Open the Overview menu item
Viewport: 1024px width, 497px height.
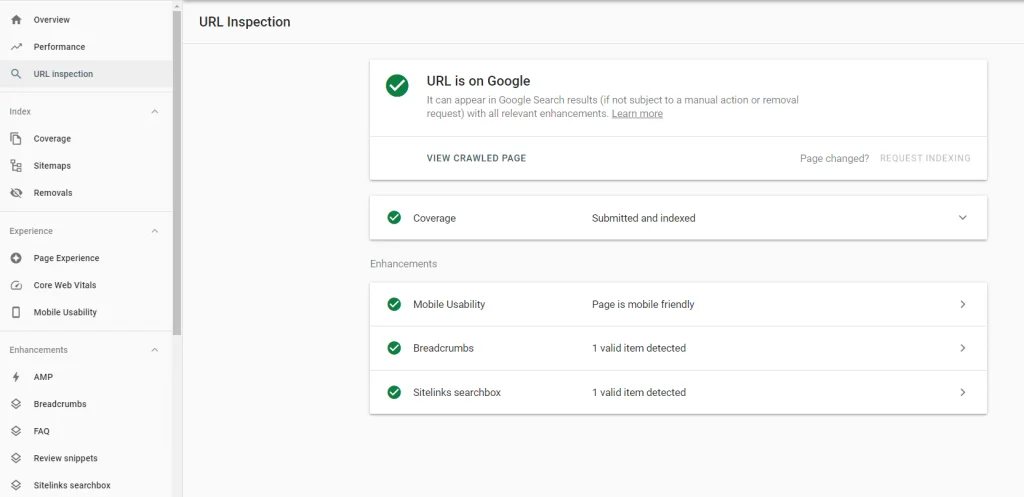click(86, 20)
